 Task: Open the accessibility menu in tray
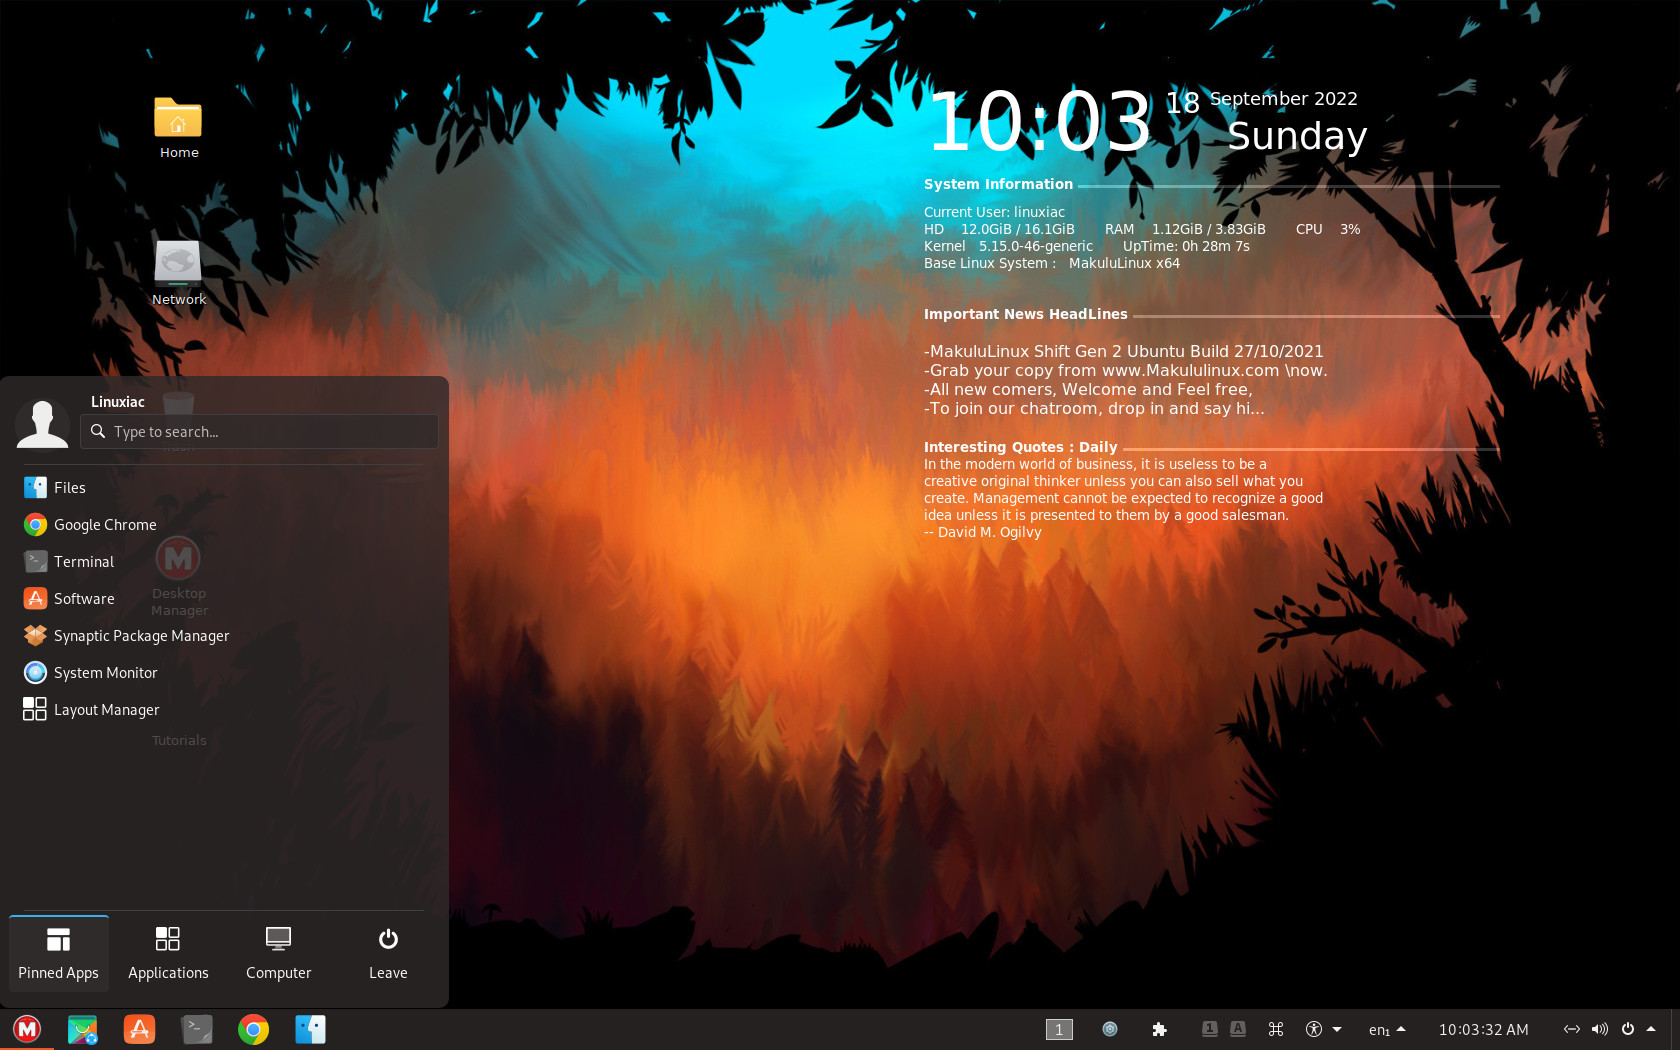(x=1323, y=1029)
